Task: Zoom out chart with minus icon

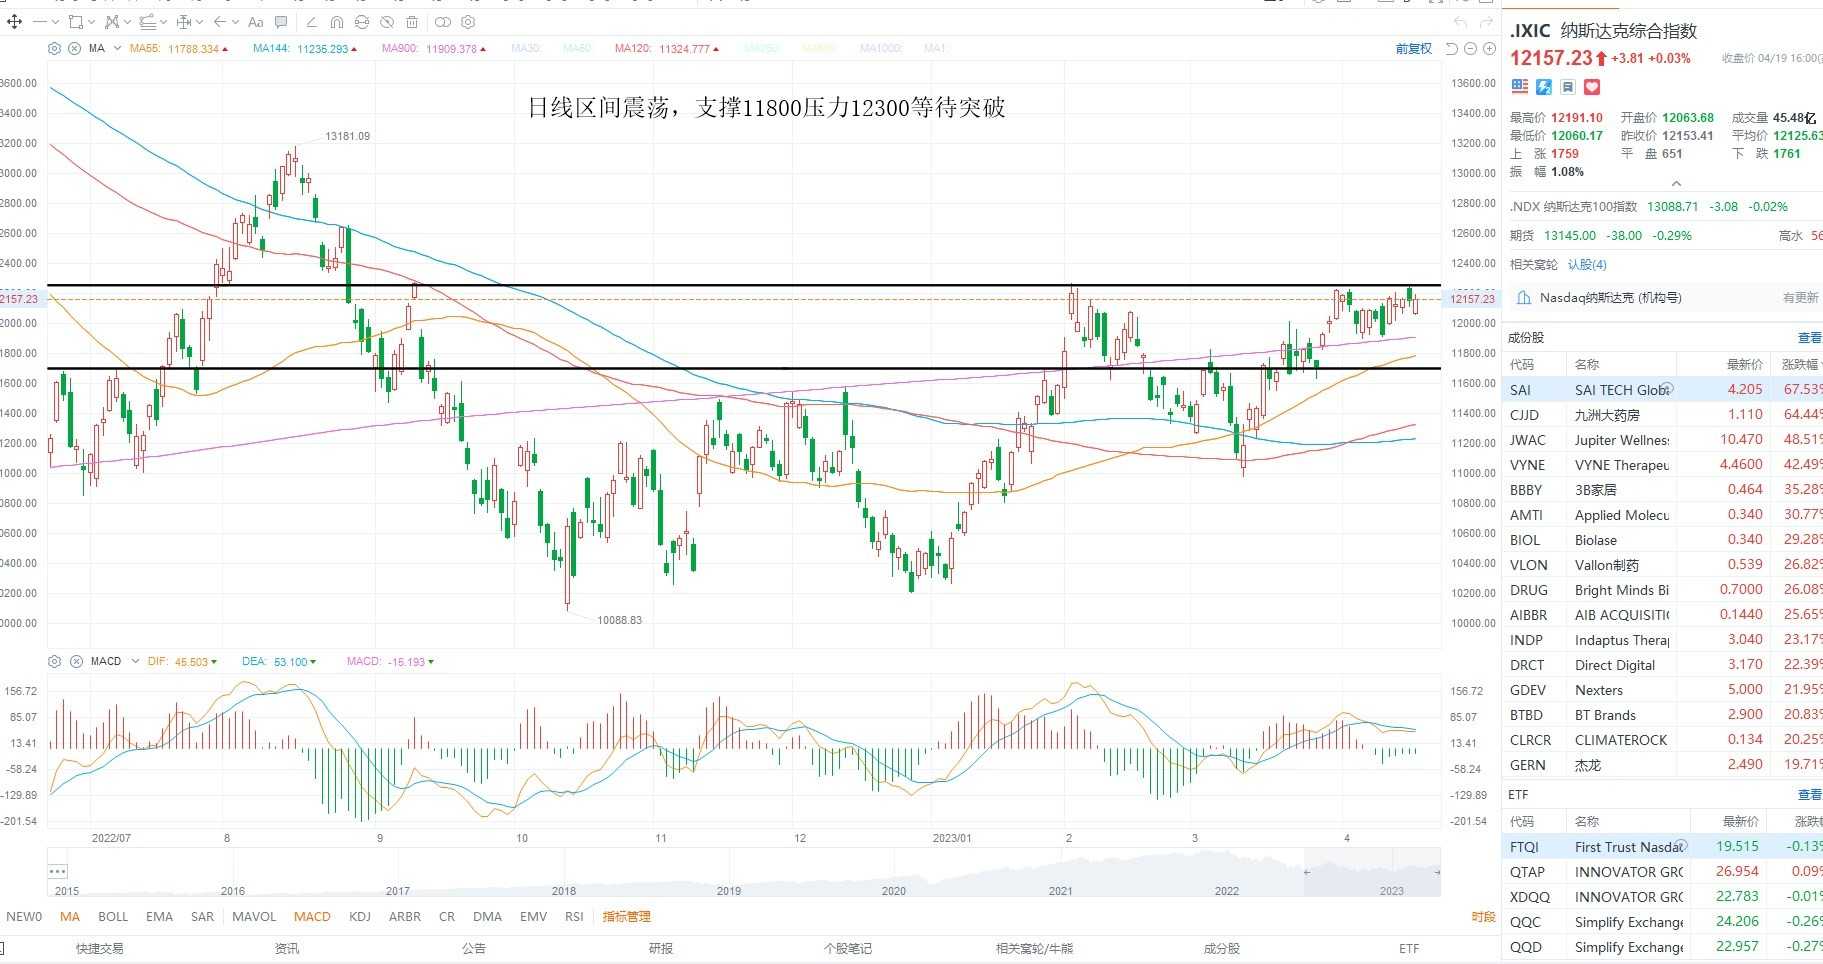Action: pyautogui.click(x=1470, y=48)
